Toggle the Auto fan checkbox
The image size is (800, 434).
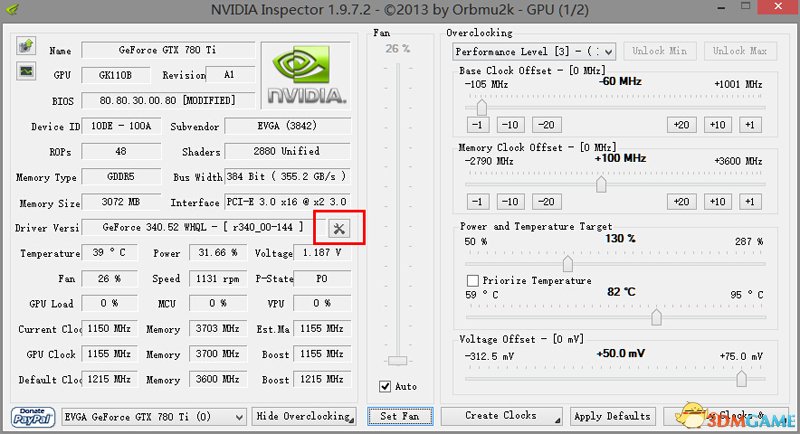pyautogui.click(x=385, y=387)
